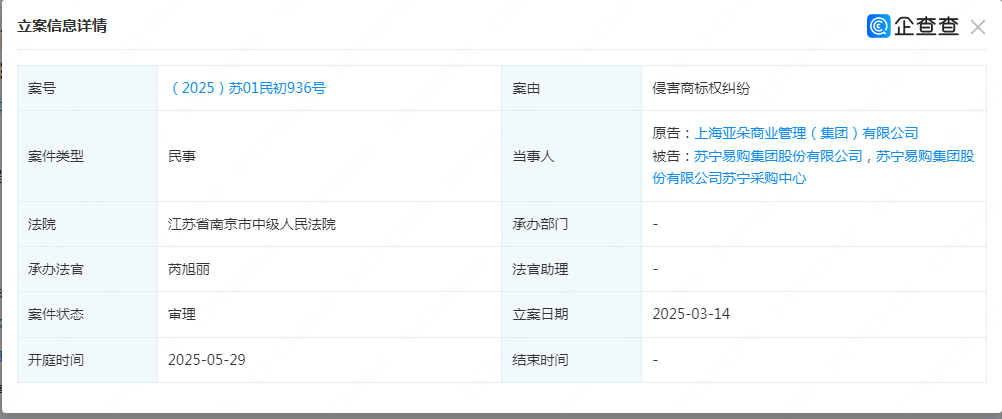Screen dimensions: 1002x419
Task: Select the 承办法官 label cell
Action: 88,269
